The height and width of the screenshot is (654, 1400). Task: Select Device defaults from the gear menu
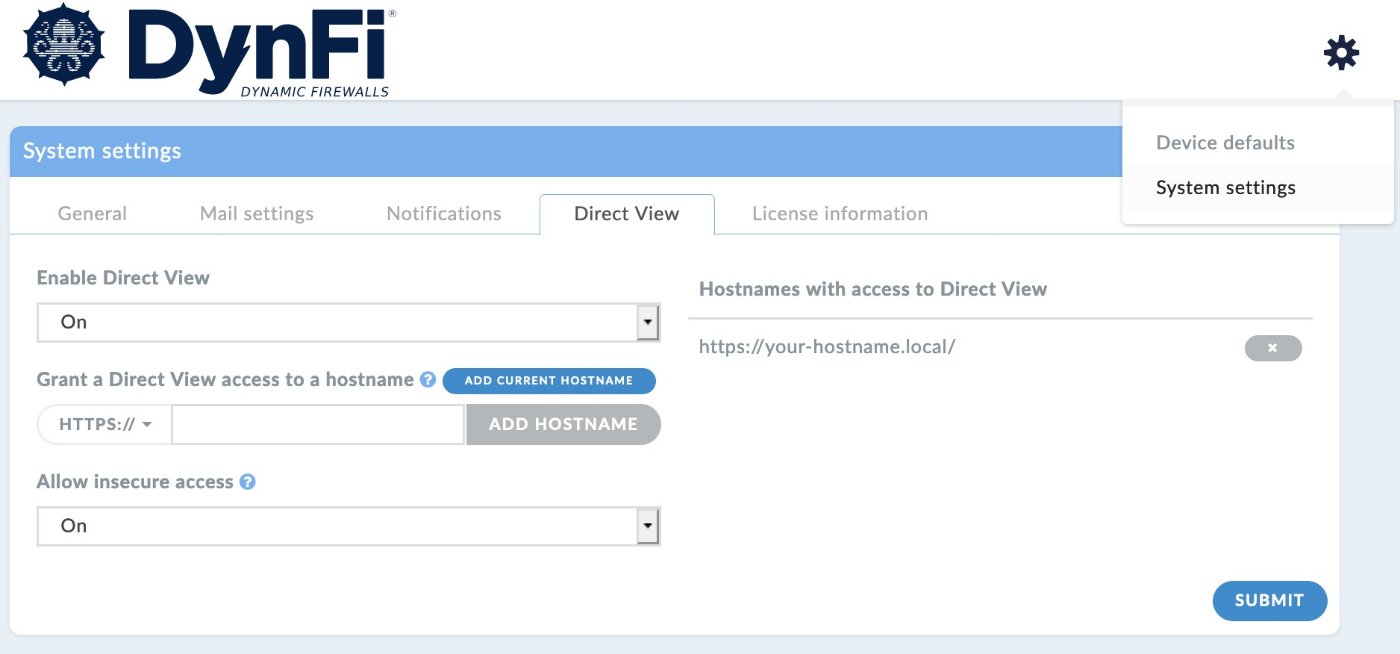coord(1225,143)
